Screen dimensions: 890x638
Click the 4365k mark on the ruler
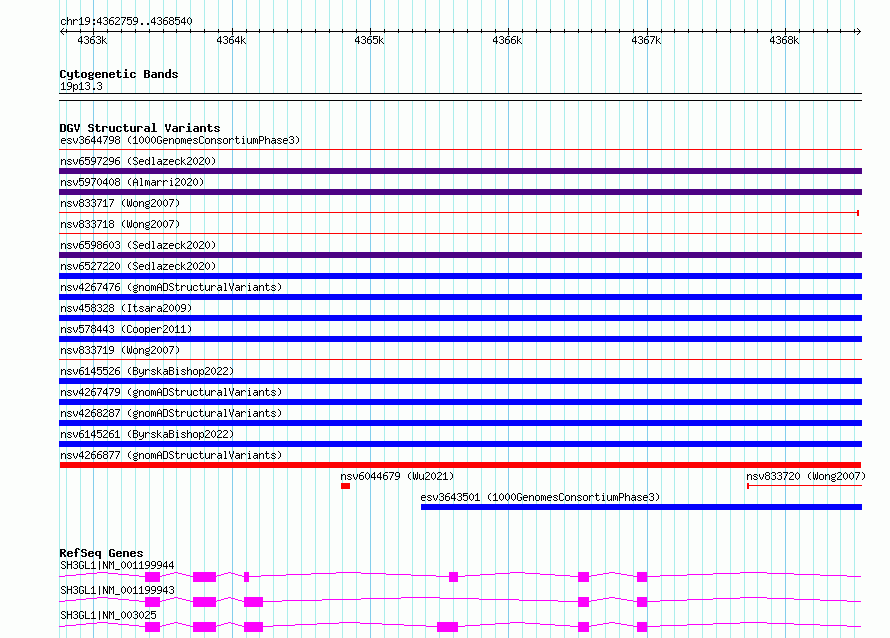coord(369,40)
